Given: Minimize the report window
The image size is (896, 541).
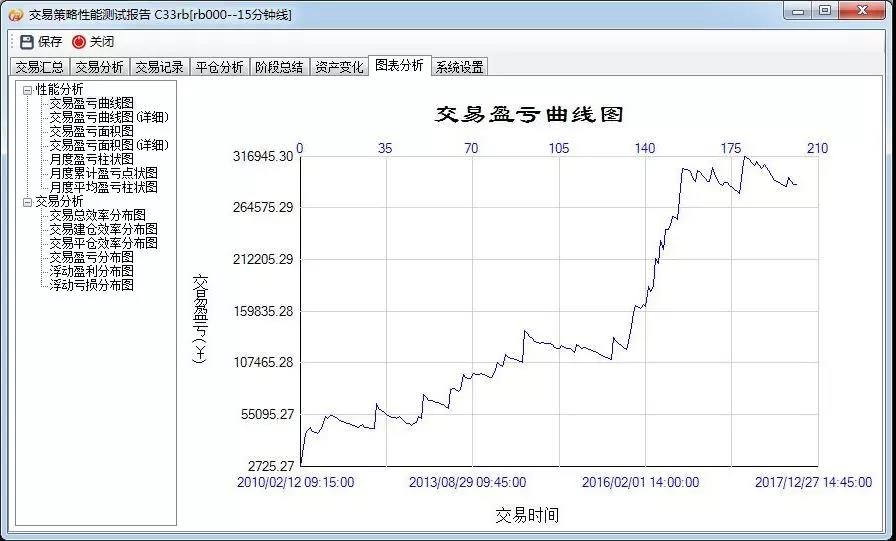Looking at the screenshot, I should click(x=798, y=11).
